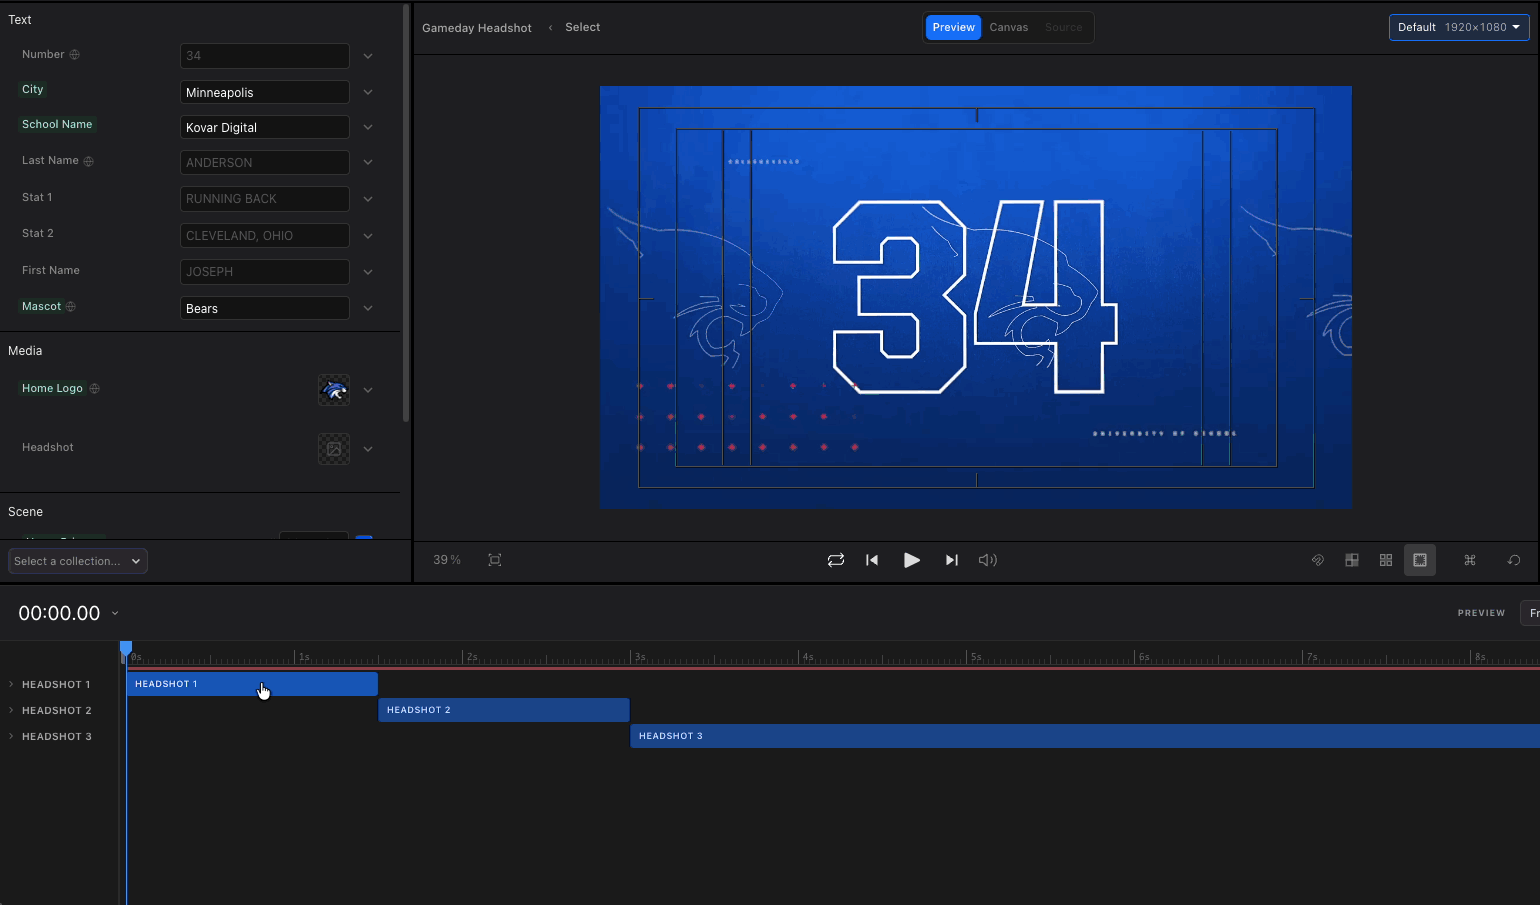Click the fit-to-view icon beside 39%
The image size is (1540, 905).
495,560
